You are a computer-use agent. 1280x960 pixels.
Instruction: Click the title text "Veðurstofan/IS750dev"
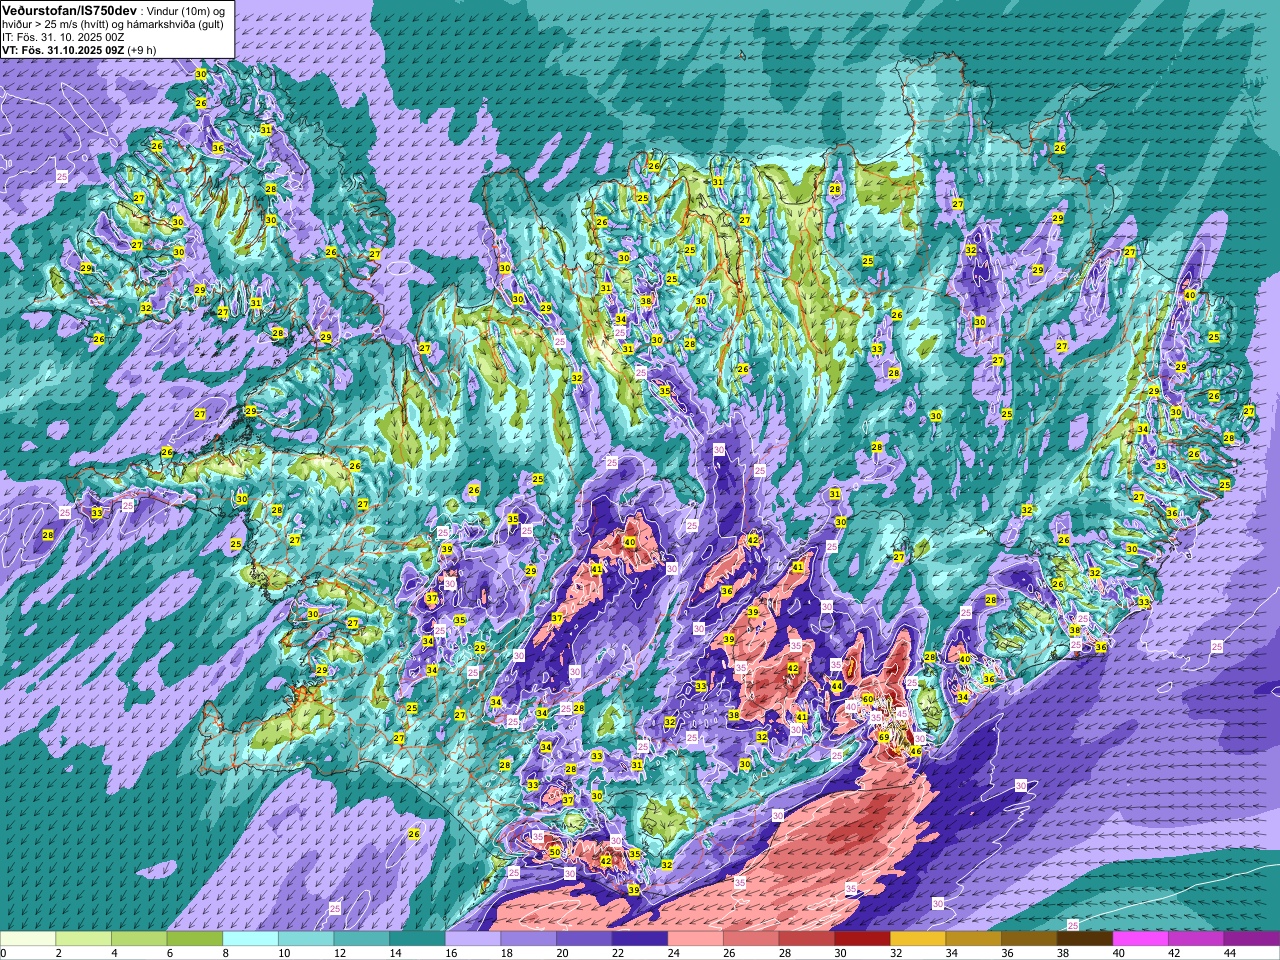[x=69, y=9]
